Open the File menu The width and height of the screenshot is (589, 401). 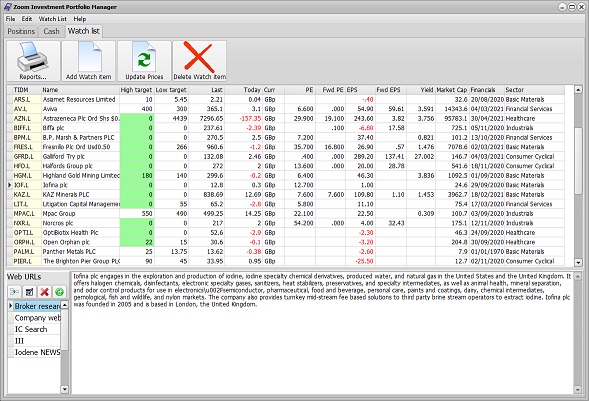coord(11,19)
